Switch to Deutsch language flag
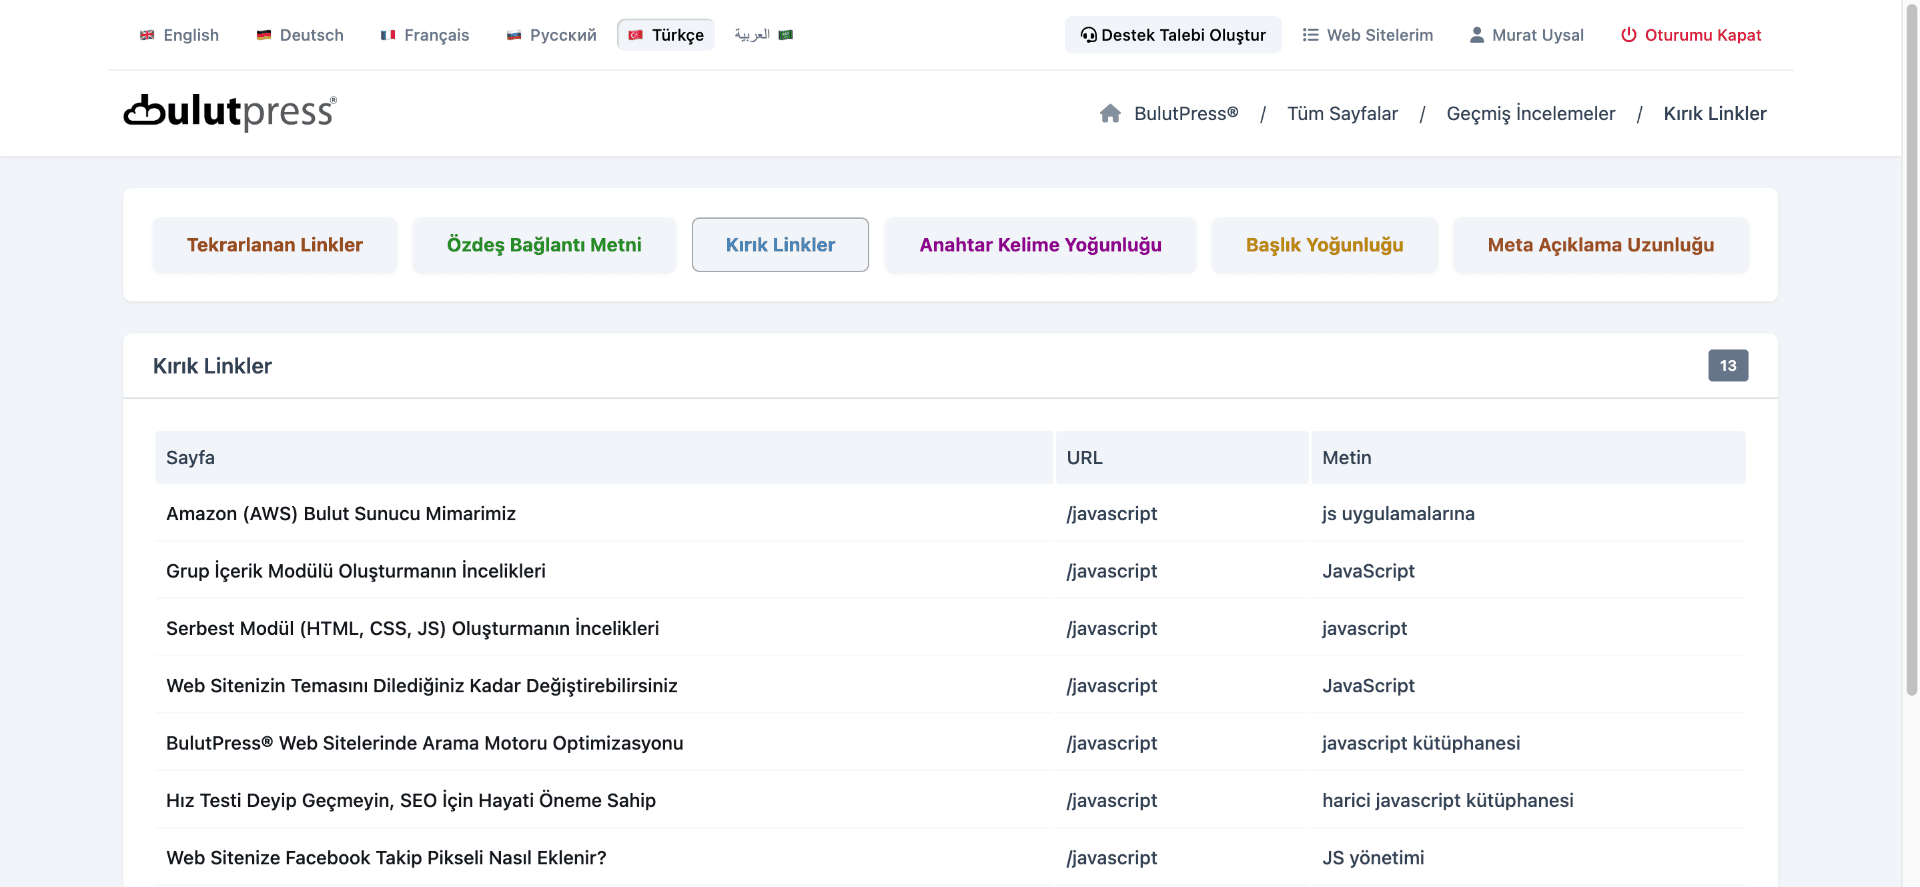 (264, 35)
